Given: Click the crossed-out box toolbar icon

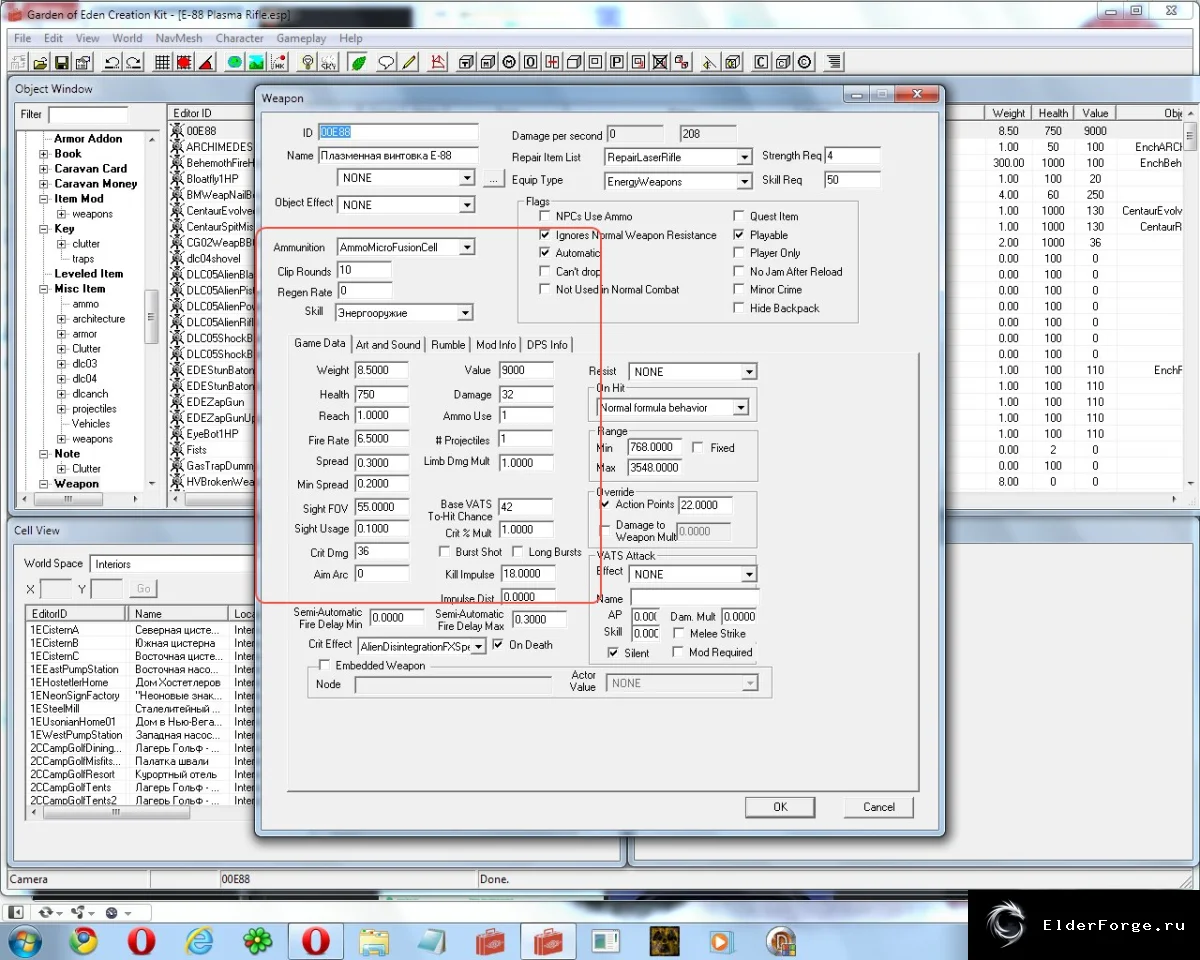Looking at the screenshot, I should [x=660, y=62].
